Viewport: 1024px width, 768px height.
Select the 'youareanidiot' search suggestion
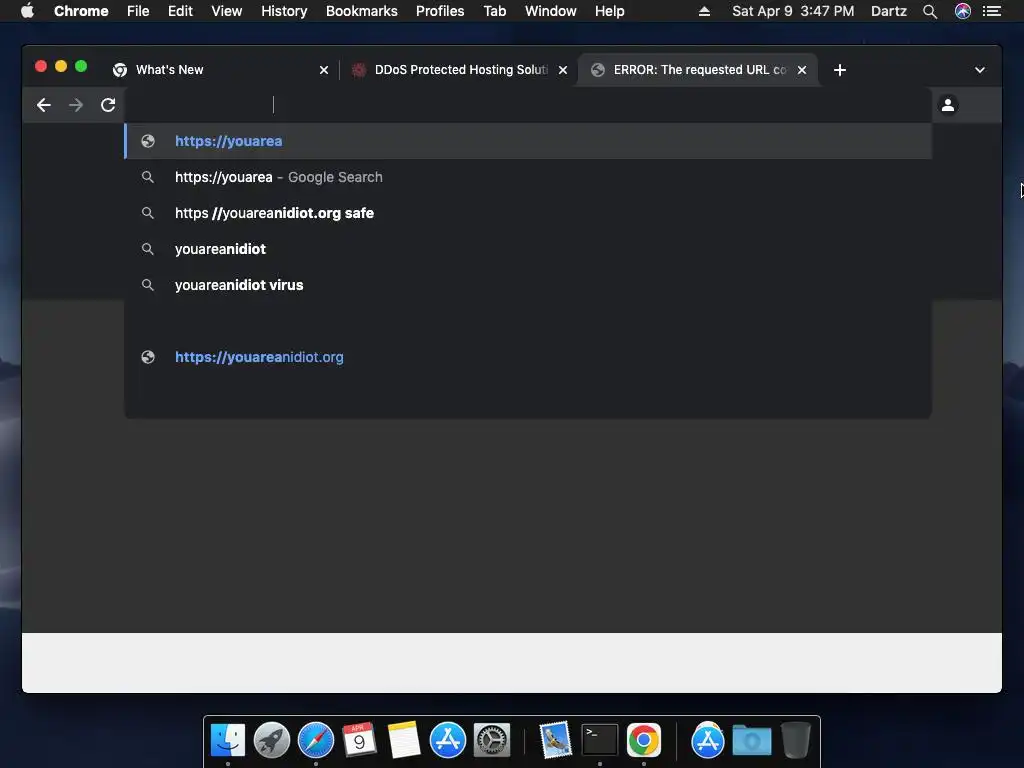528,249
